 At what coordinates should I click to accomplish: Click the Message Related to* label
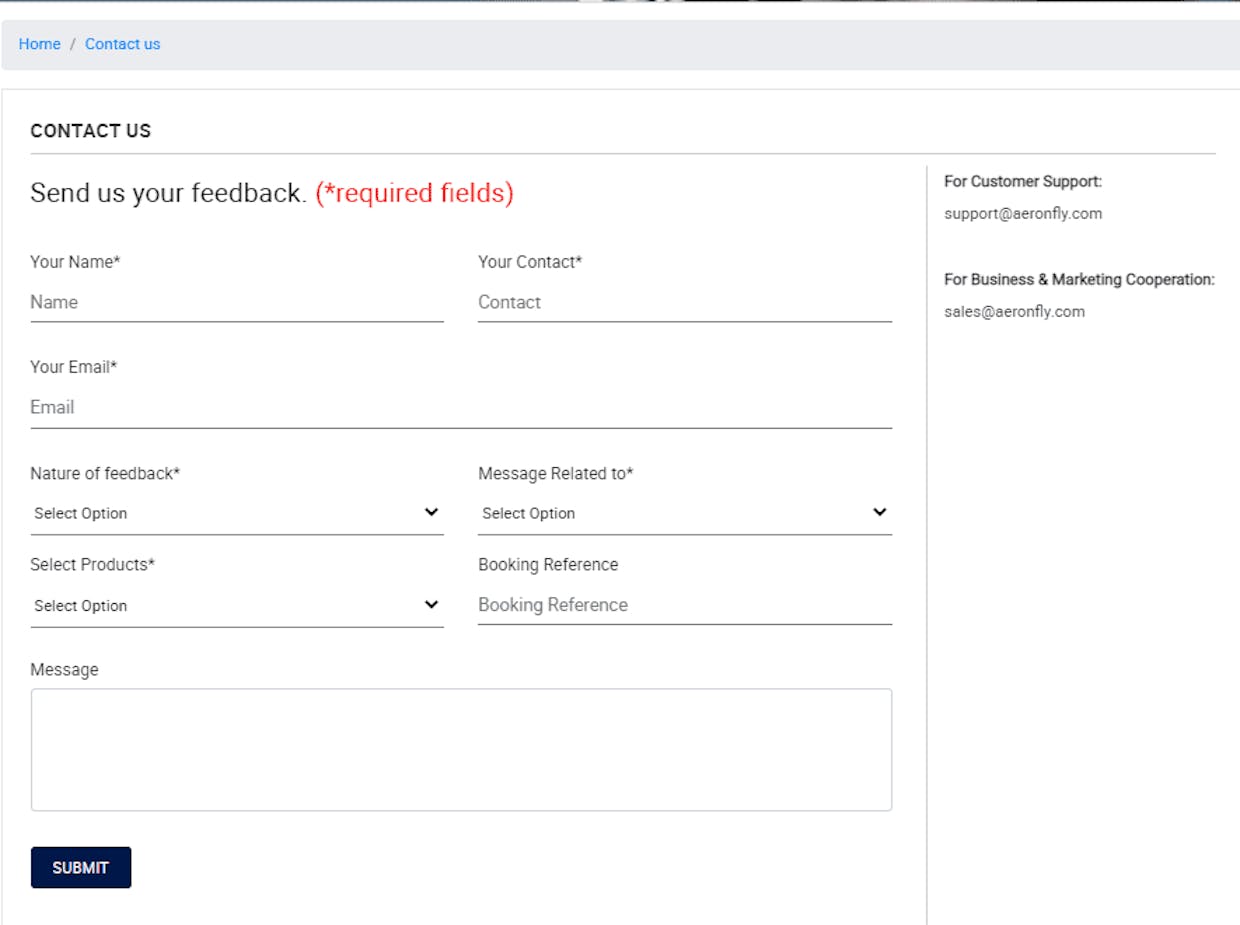pos(556,474)
